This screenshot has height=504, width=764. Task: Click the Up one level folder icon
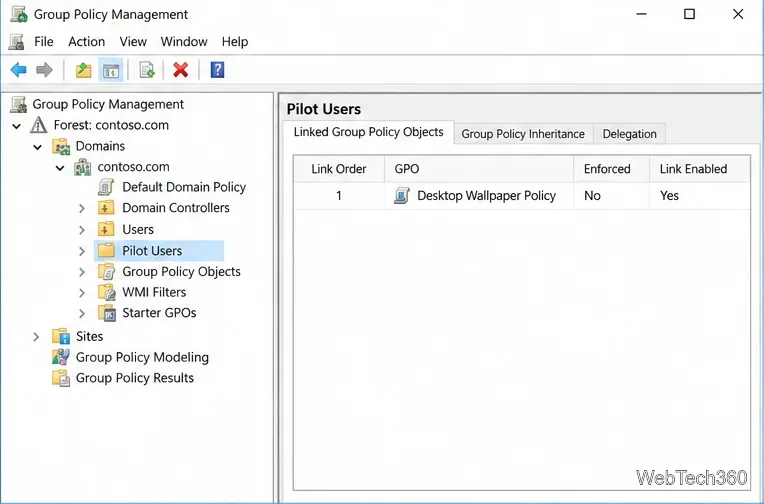[83, 70]
